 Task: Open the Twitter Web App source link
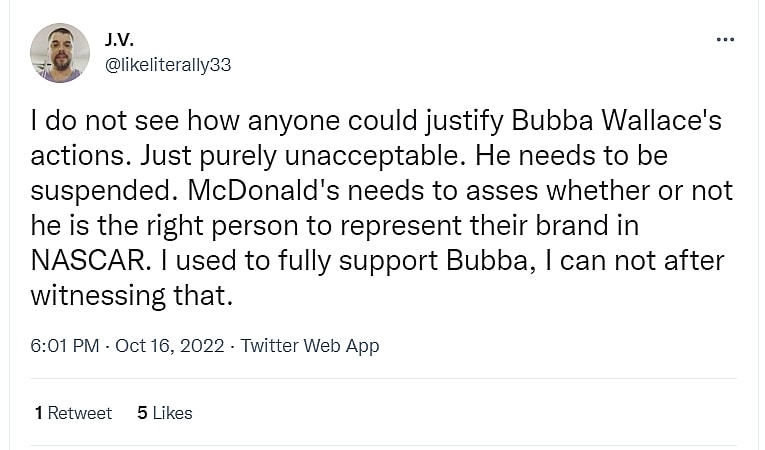pos(310,346)
